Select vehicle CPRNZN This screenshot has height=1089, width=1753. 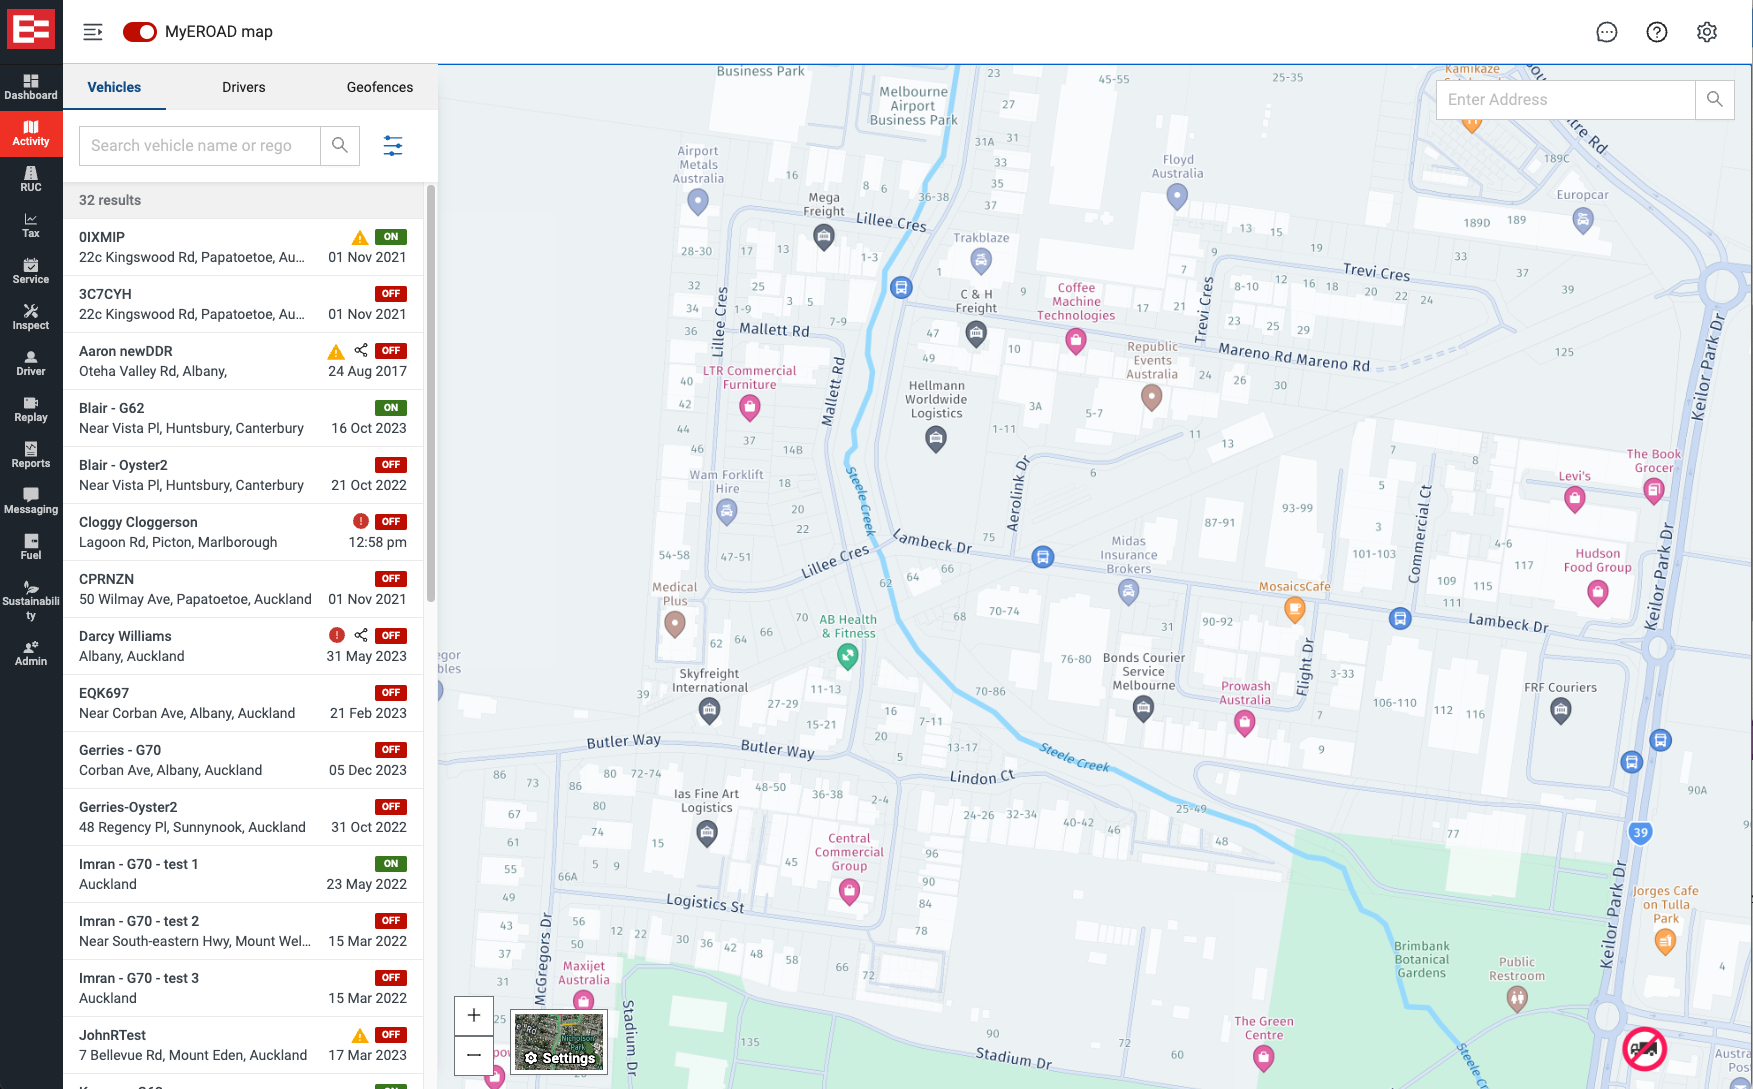click(243, 589)
